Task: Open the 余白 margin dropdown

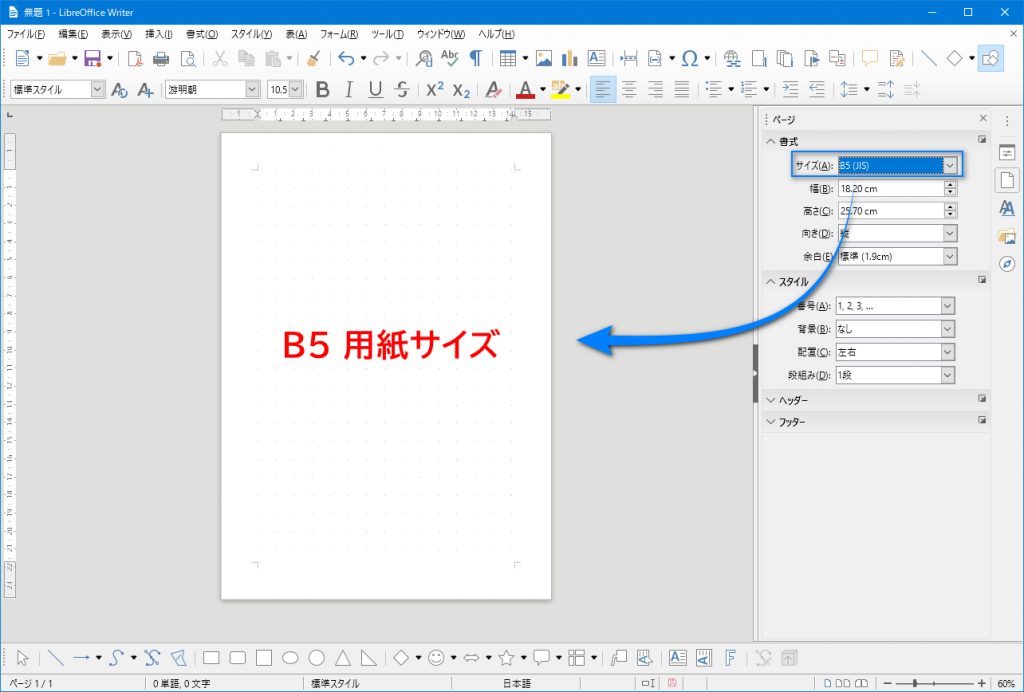Action: pos(948,257)
